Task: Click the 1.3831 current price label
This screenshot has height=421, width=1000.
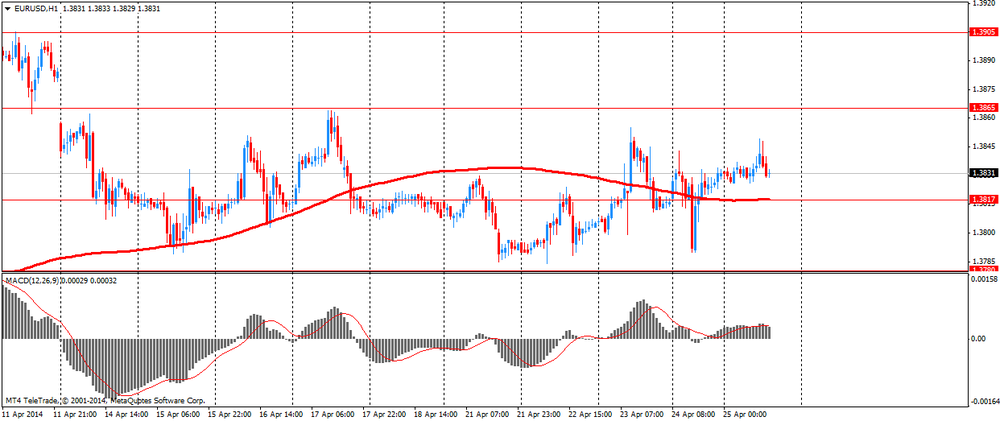Action: coord(983,173)
